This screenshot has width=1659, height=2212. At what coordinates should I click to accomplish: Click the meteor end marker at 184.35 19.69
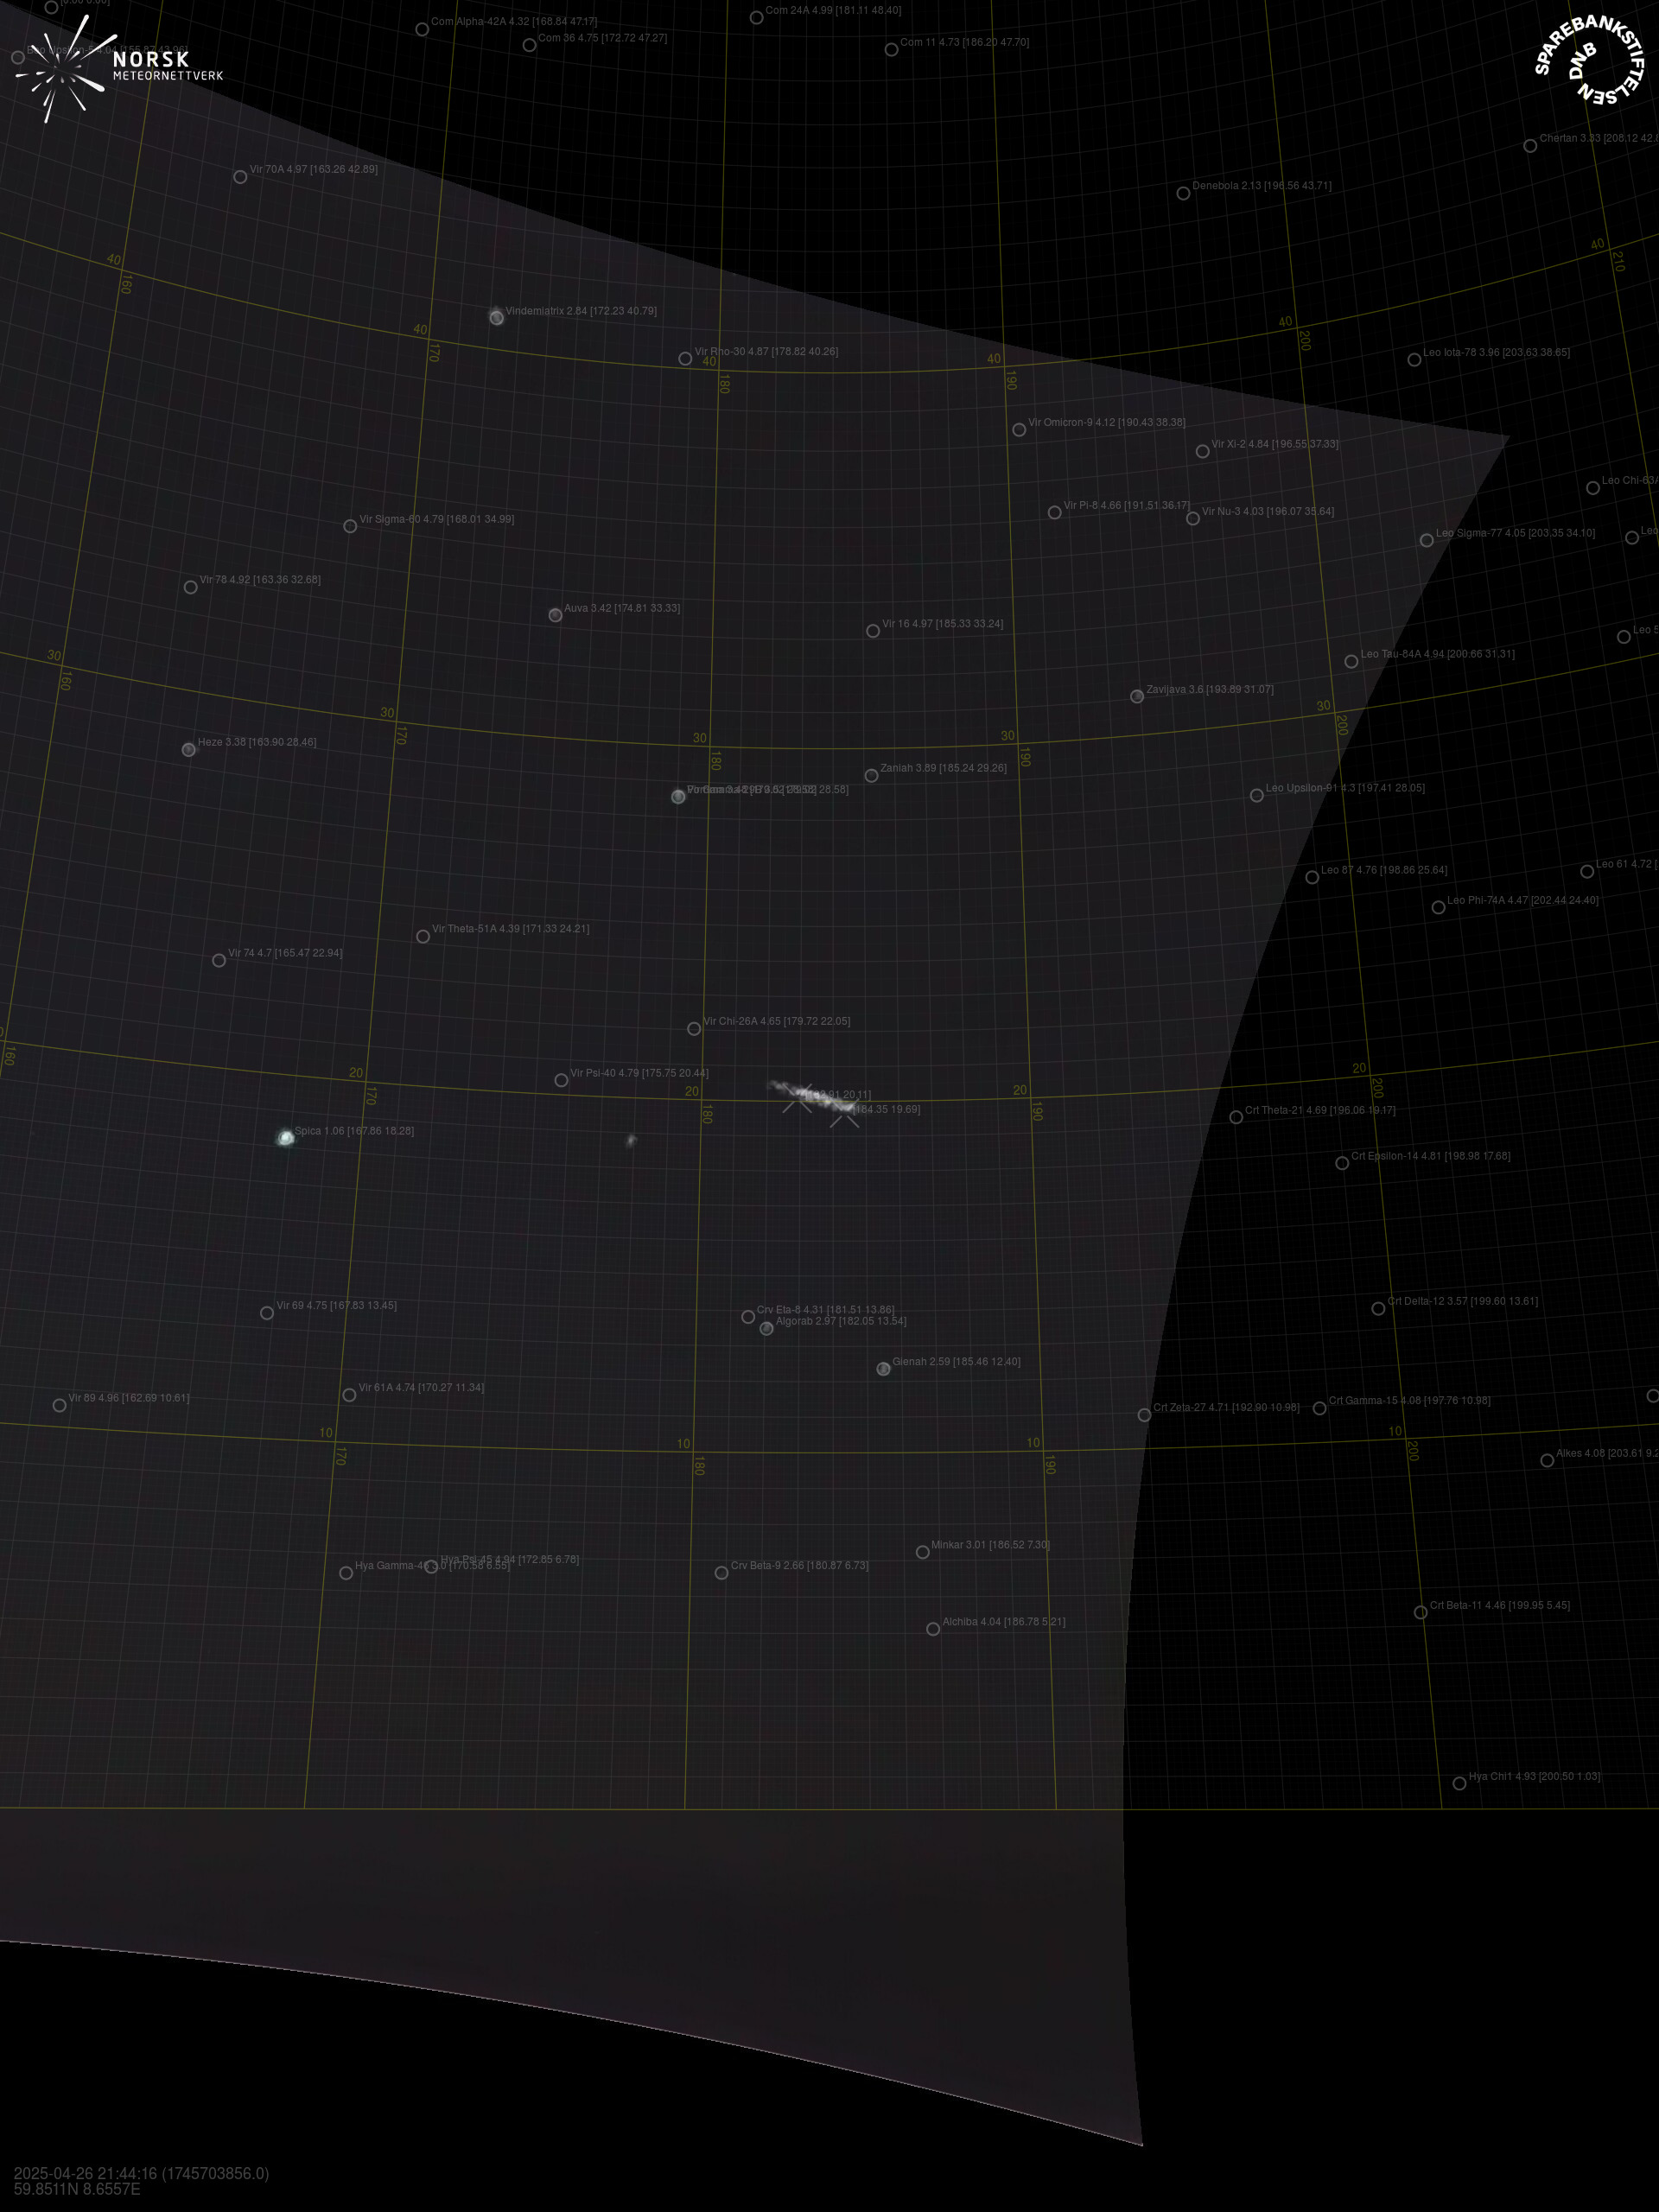pyautogui.click(x=845, y=1116)
